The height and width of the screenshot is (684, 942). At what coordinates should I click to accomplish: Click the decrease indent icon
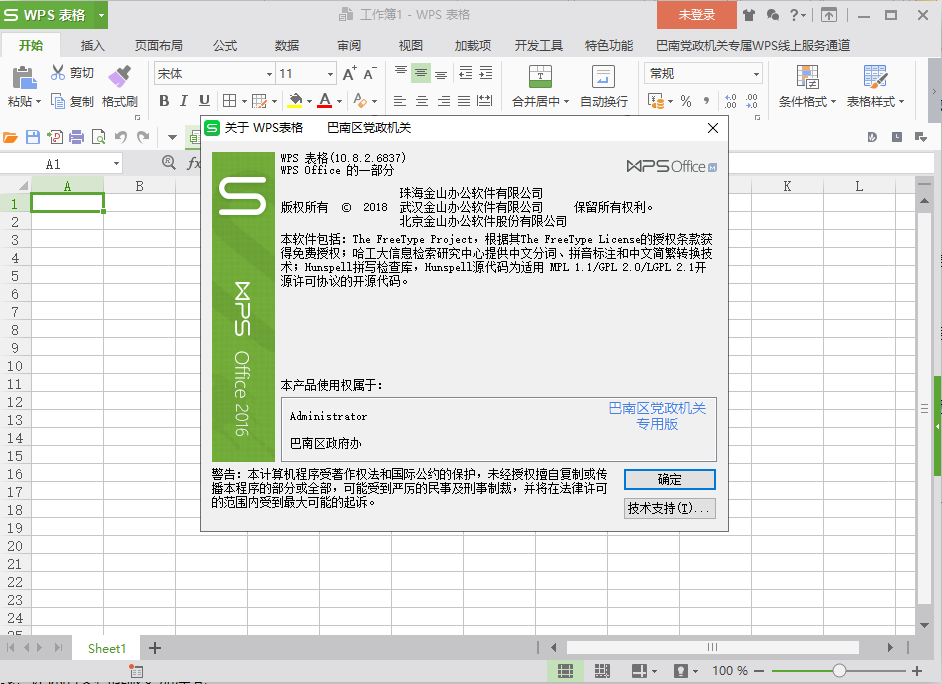click(x=466, y=73)
